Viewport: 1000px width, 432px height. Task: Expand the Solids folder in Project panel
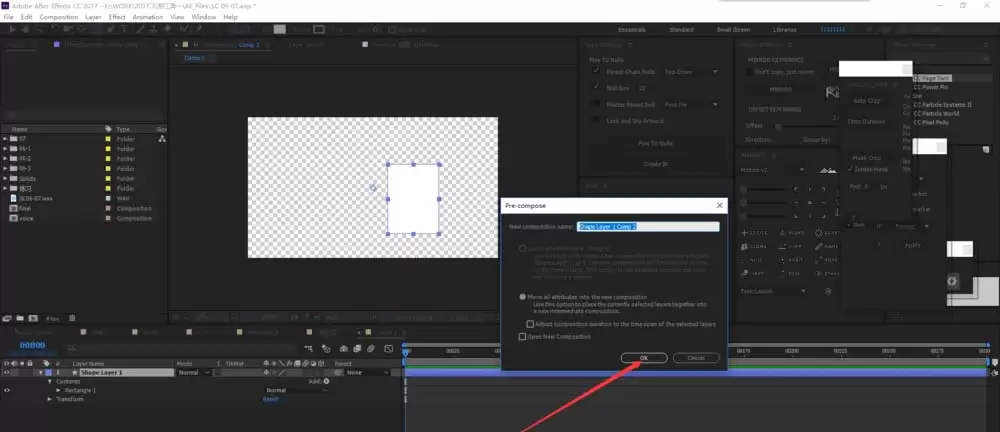click(x=6, y=179)
